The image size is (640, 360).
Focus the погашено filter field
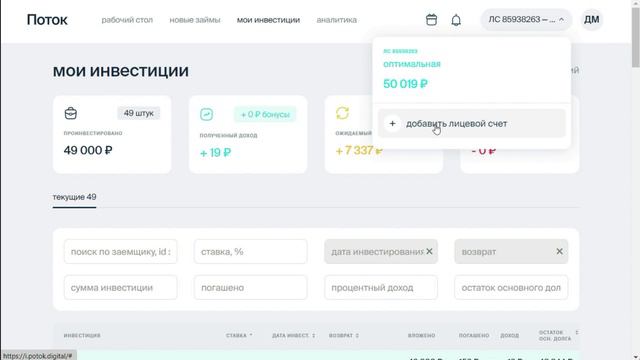[x=251, y=287]
